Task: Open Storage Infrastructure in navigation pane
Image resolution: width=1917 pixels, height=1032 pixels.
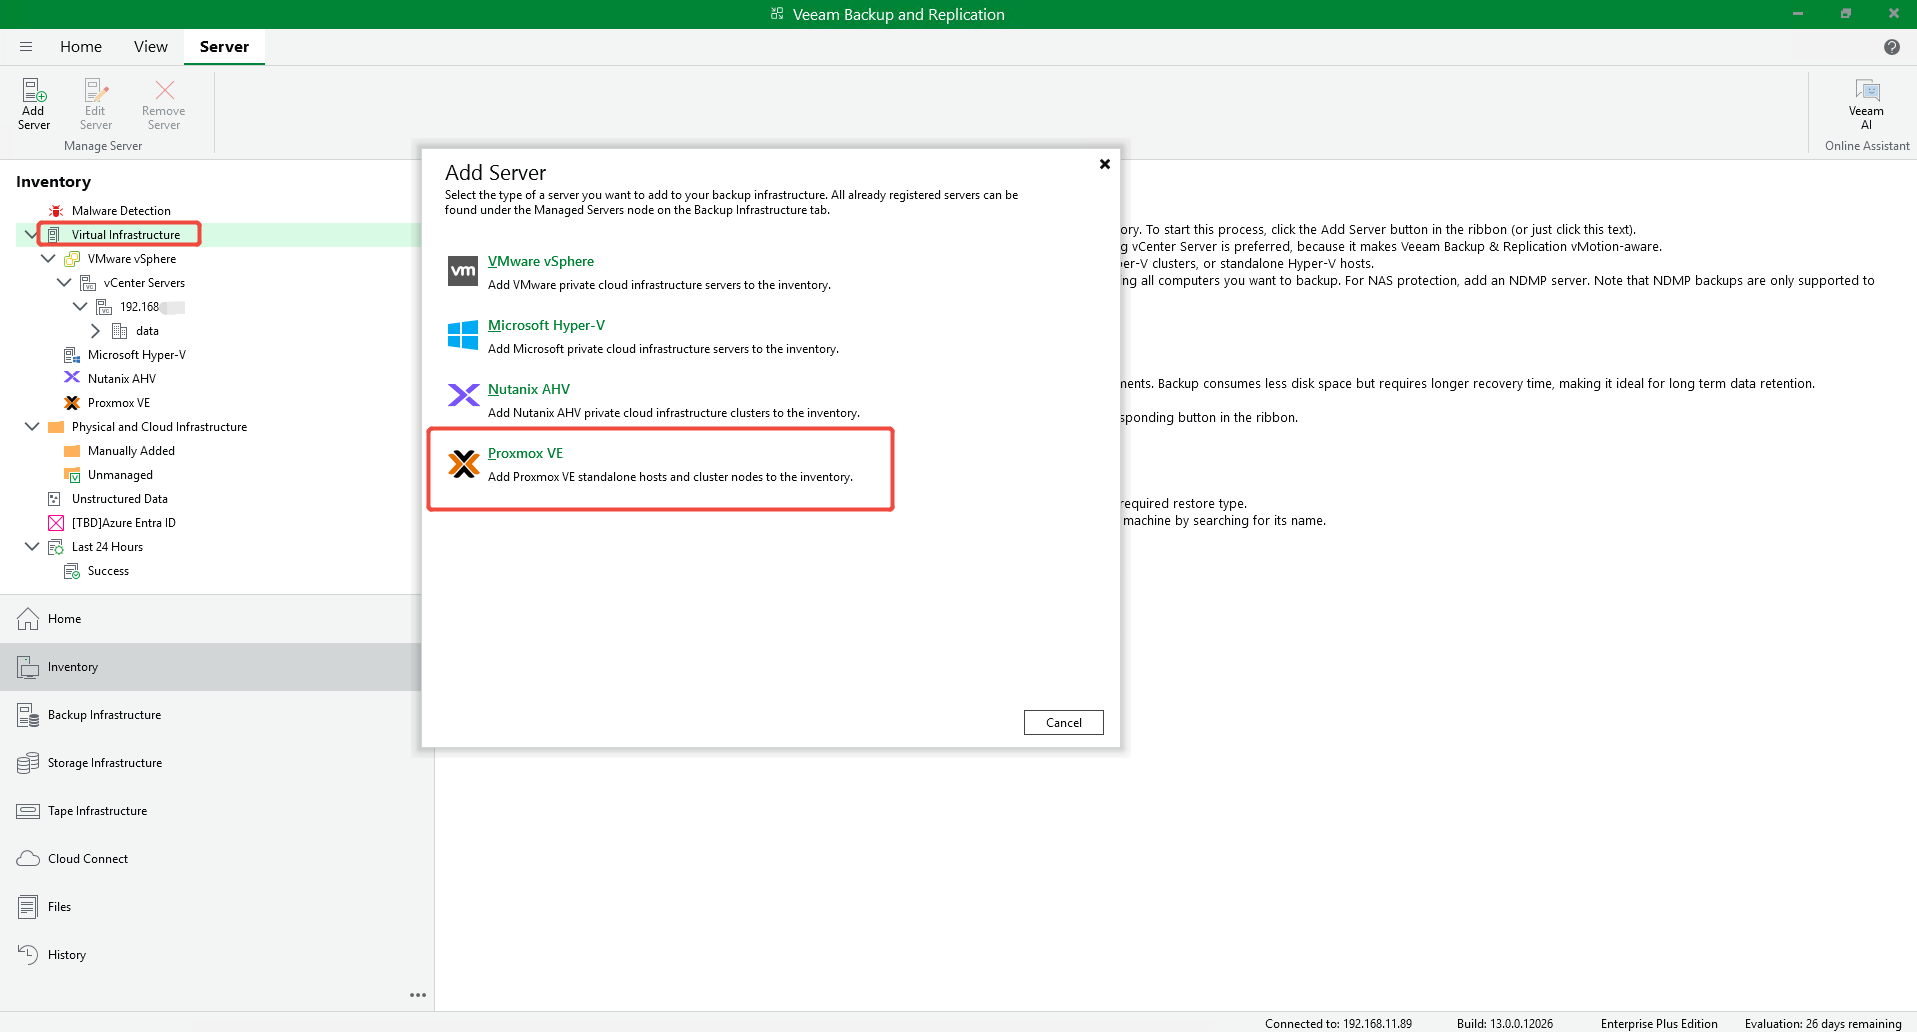Action: (210, 763)
